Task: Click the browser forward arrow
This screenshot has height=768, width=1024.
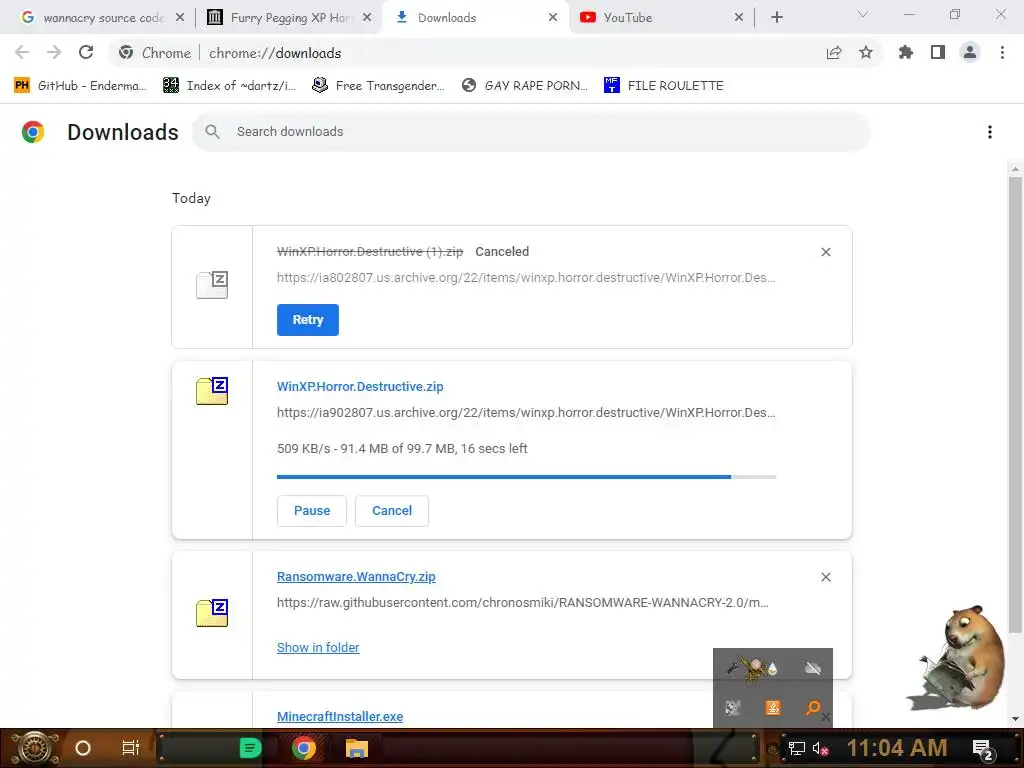Action: point(54,53)
